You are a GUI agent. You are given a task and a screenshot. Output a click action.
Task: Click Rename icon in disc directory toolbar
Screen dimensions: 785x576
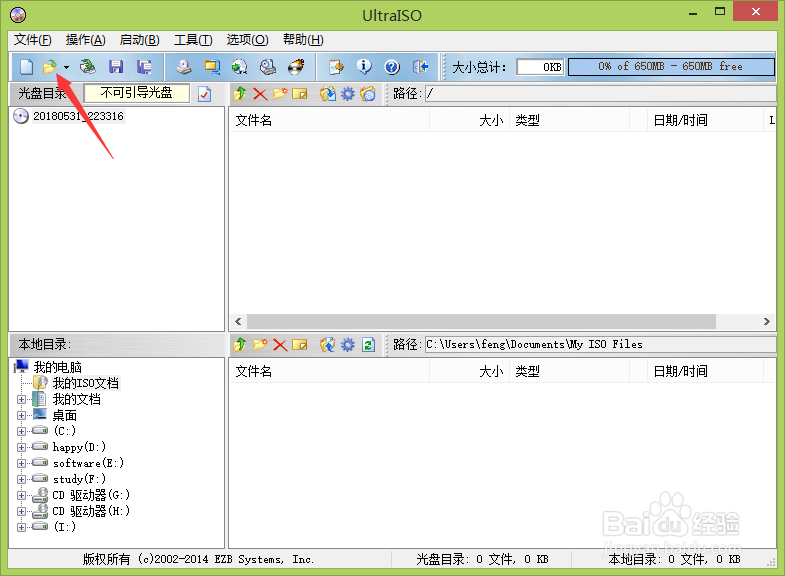click(300, 94)
